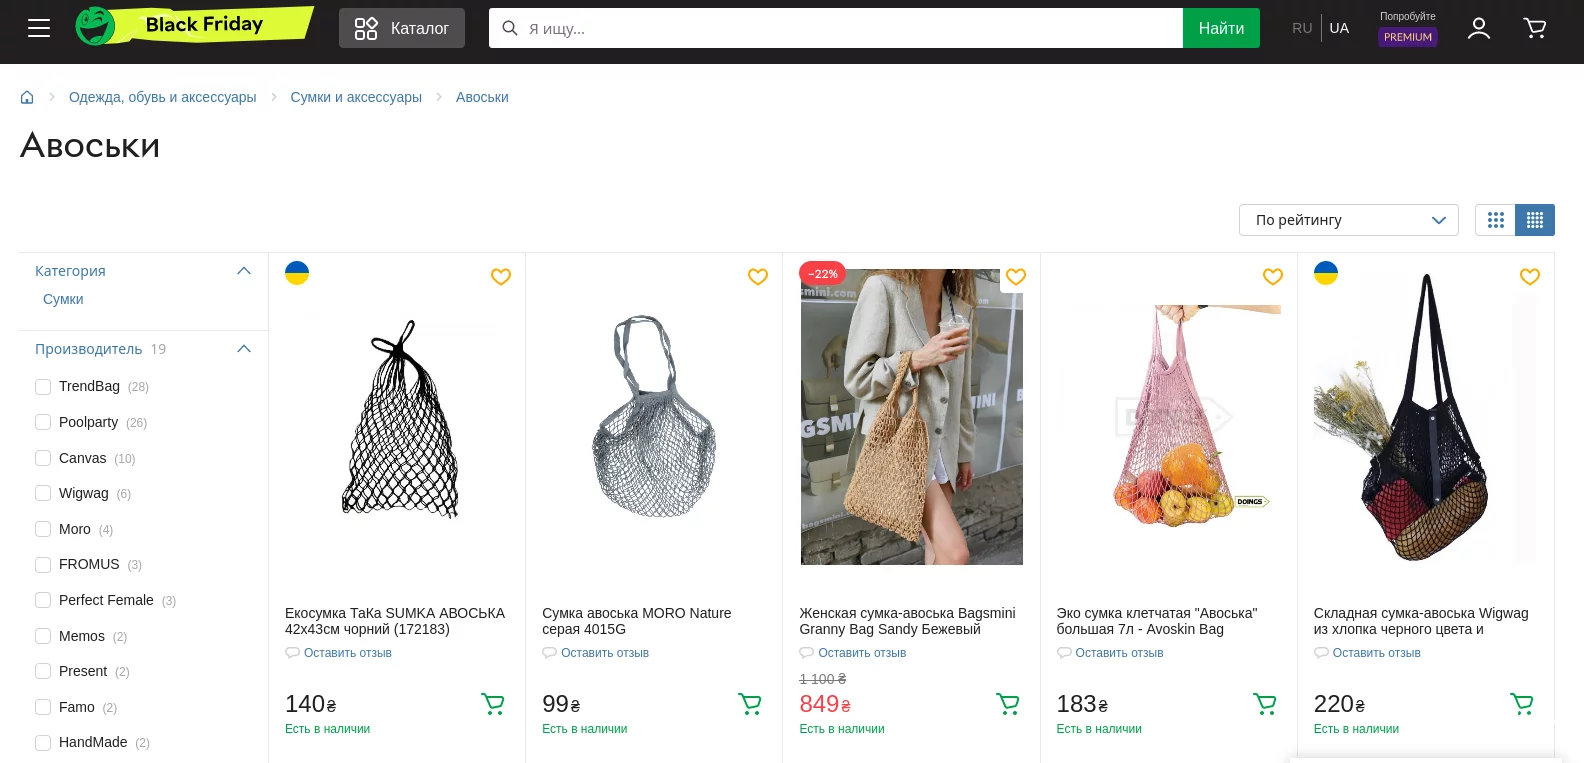Add MORO Nature bag to wishlist
This screenshot has height=763, width=1584.
pos(758,277)
